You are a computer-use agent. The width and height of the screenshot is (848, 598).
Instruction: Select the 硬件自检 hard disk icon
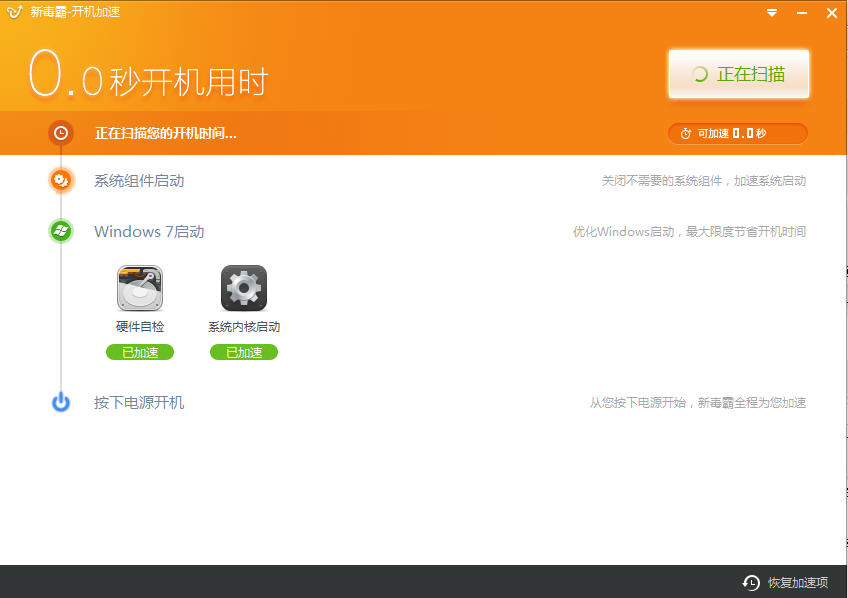tap(140, 288)
